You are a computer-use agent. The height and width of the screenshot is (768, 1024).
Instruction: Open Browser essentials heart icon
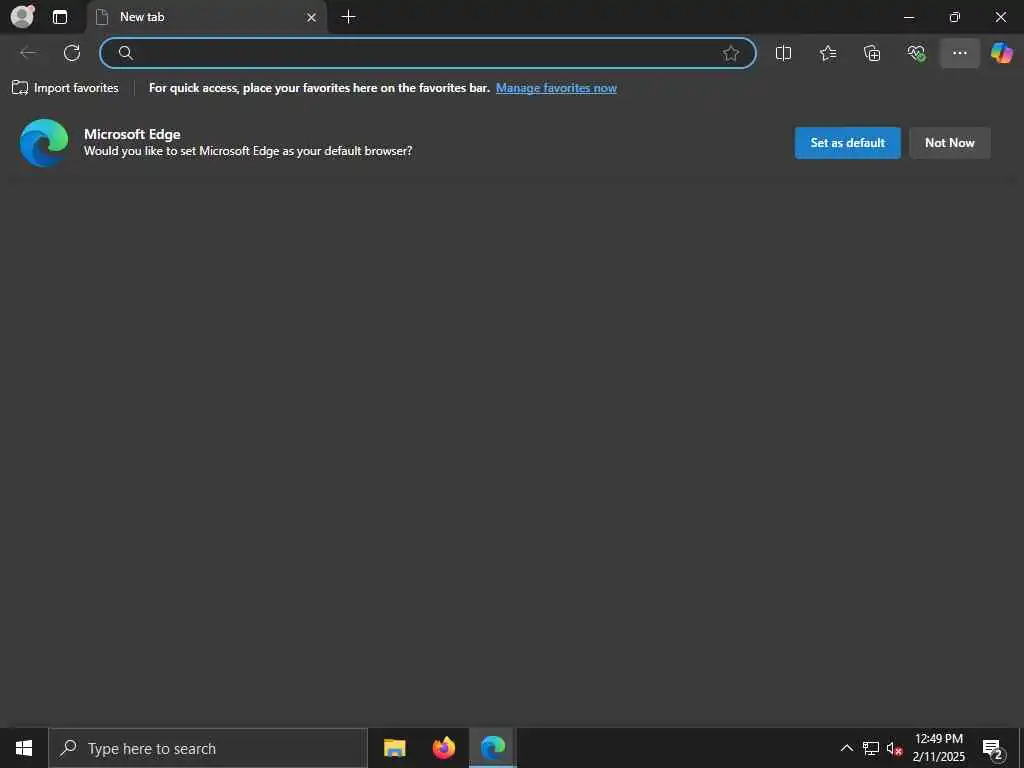click(916, 53)
